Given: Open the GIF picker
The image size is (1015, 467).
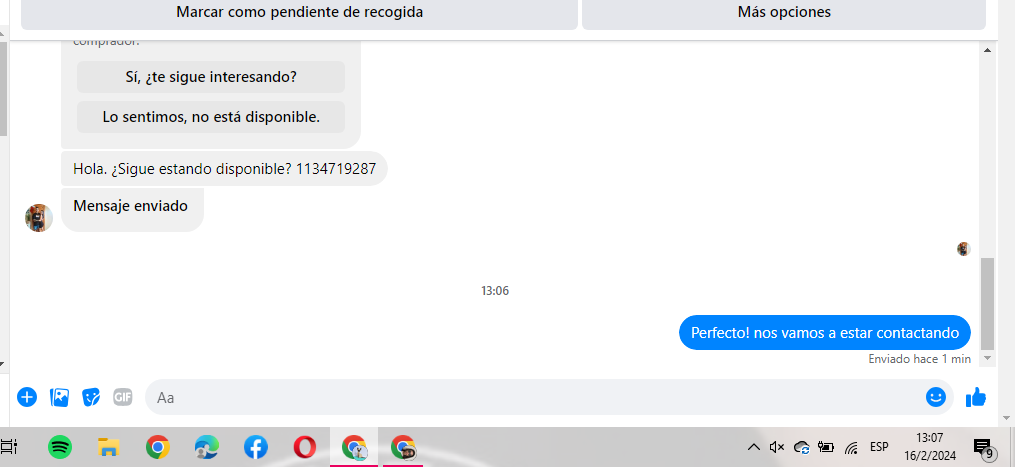Looking at the screenshot, I should [x=123, y=396].
